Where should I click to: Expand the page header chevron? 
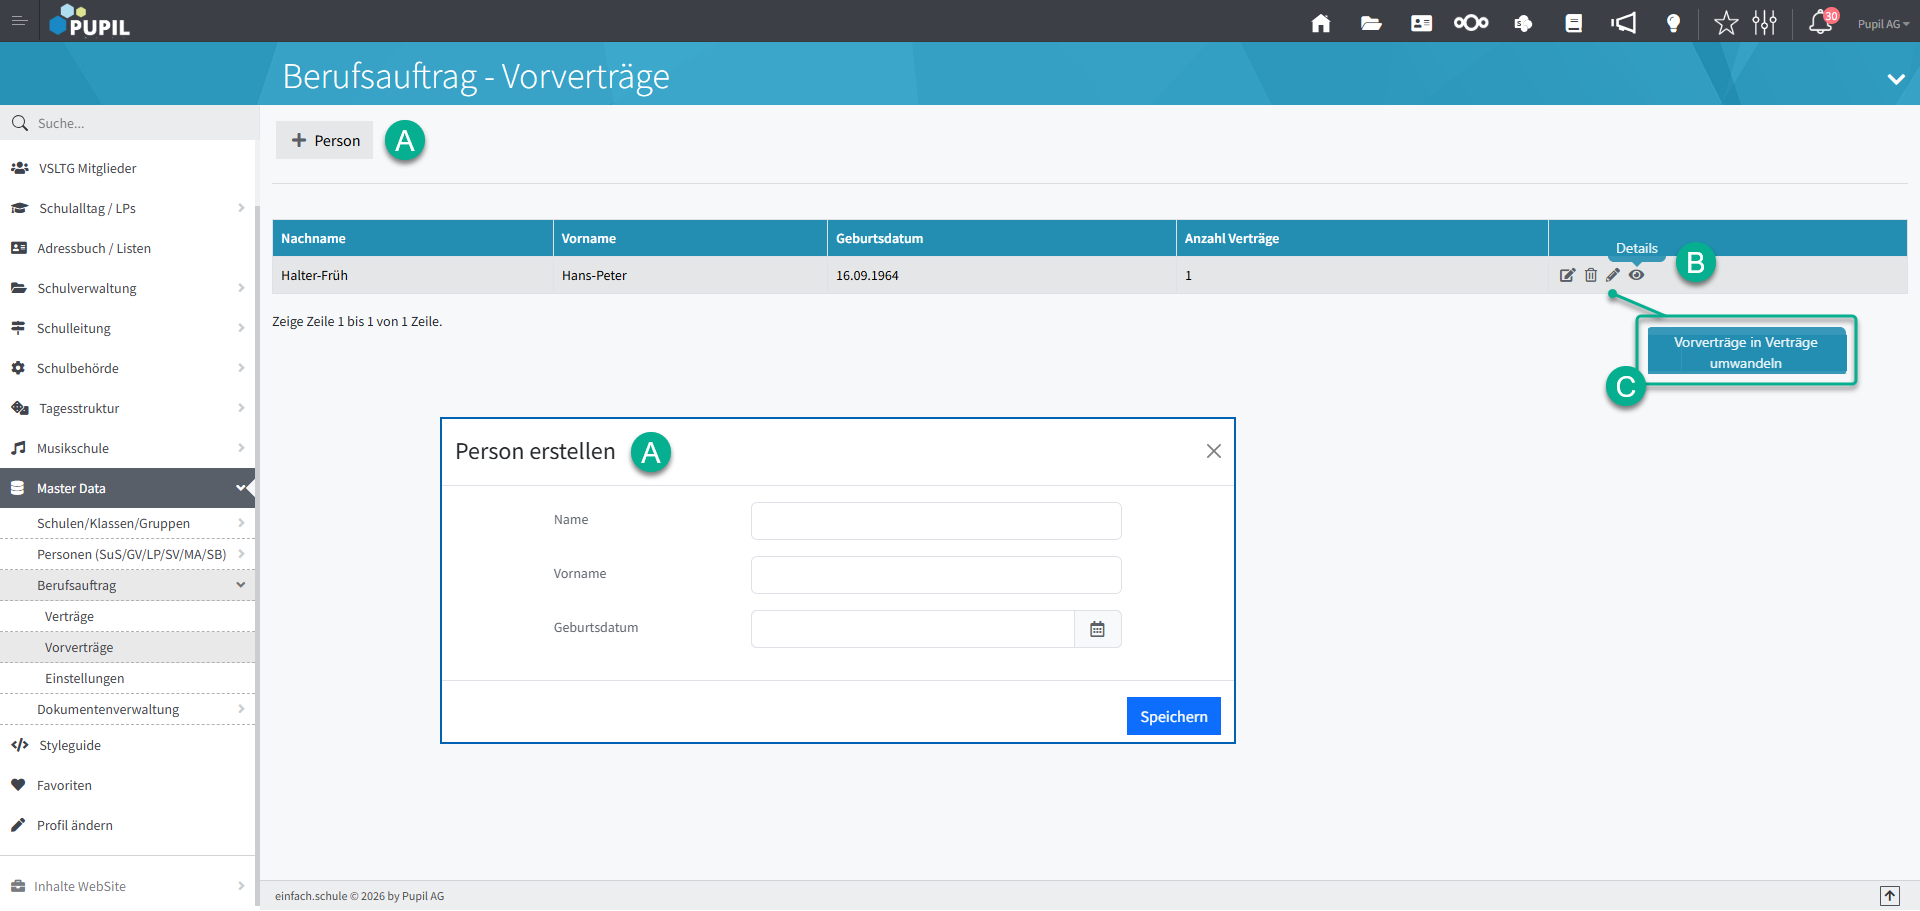tap(1895, 79)
